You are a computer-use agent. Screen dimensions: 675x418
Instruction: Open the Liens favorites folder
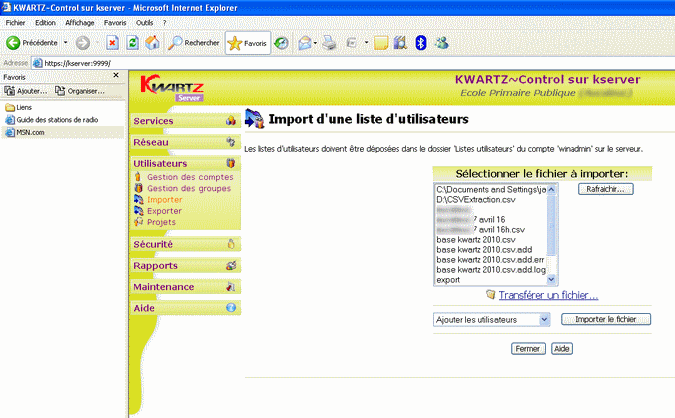point(19,107)
